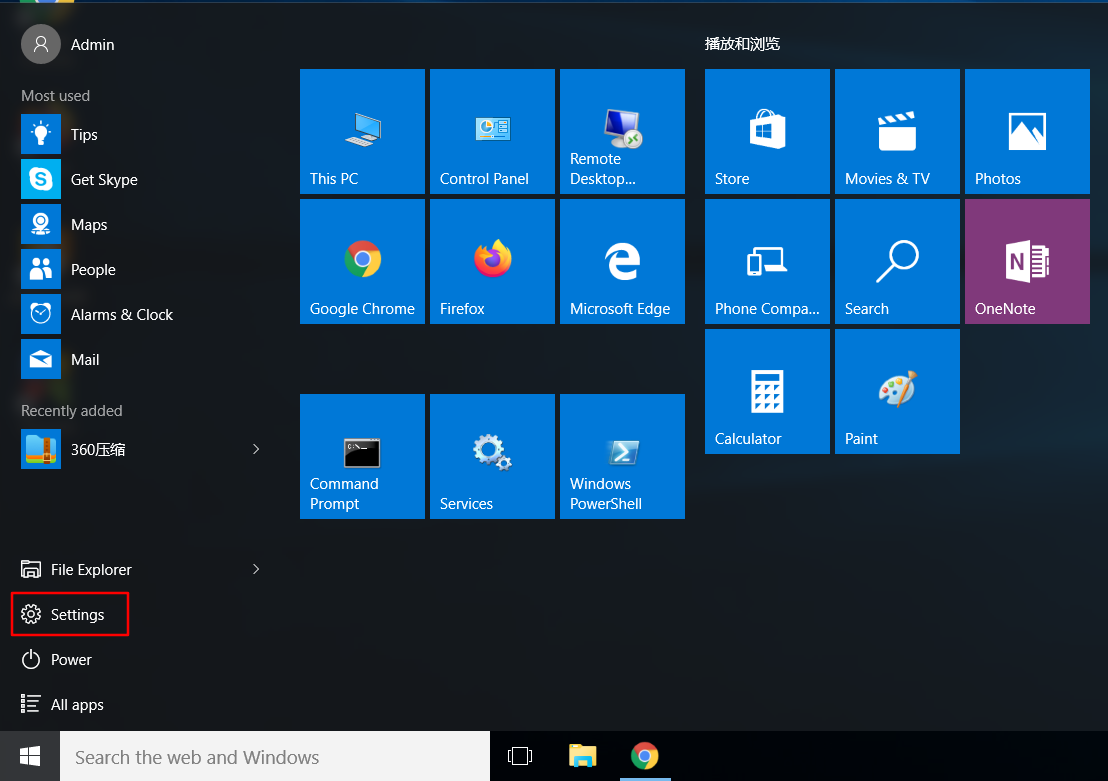Open the Movies & TV tile

point(897,131)
